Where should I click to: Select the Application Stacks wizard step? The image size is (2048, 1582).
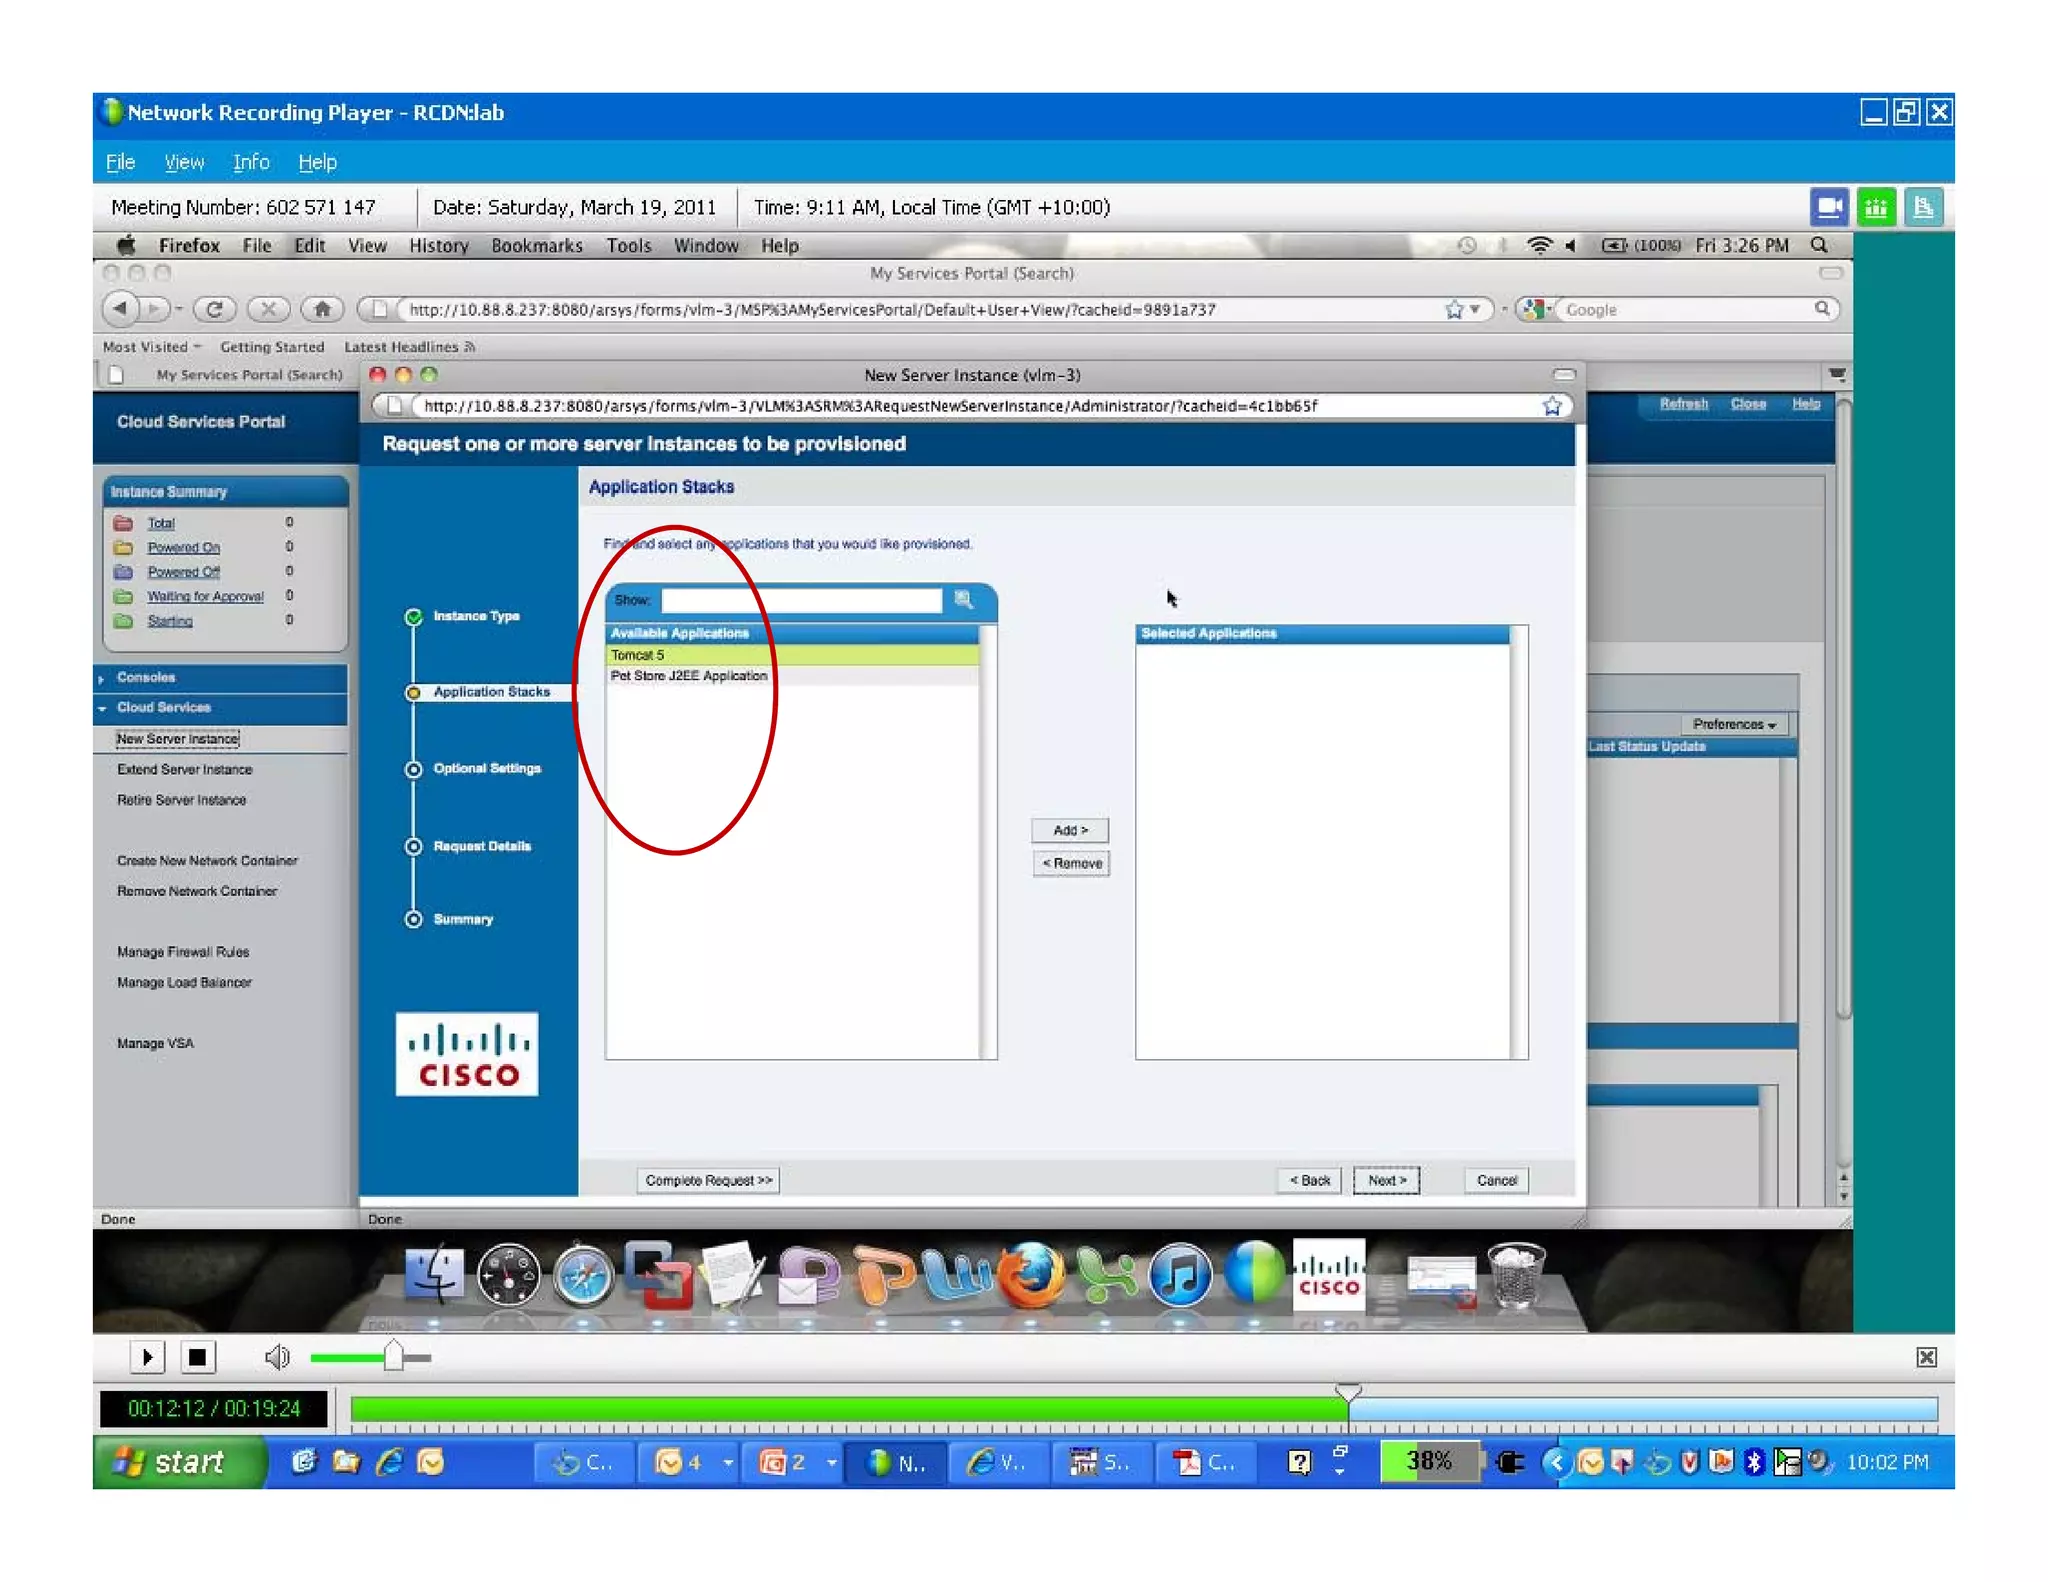coord(490,692)
